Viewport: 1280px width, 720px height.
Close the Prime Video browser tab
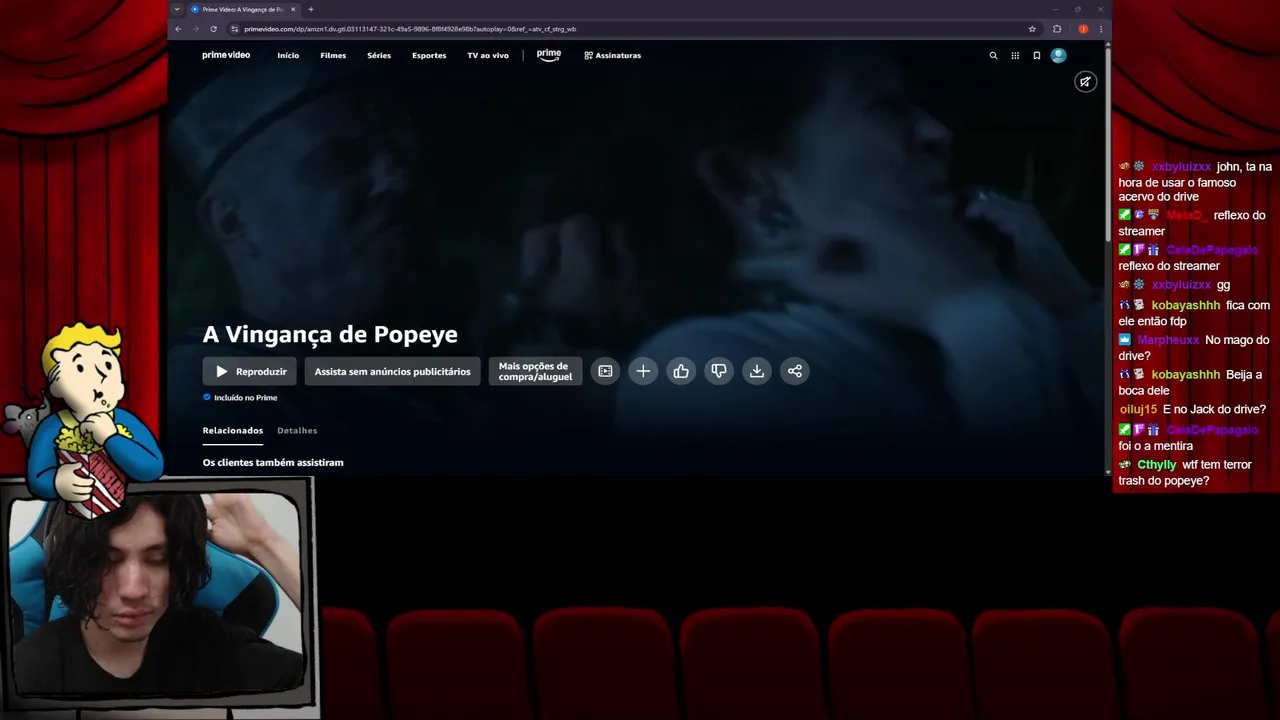[293, 9]
